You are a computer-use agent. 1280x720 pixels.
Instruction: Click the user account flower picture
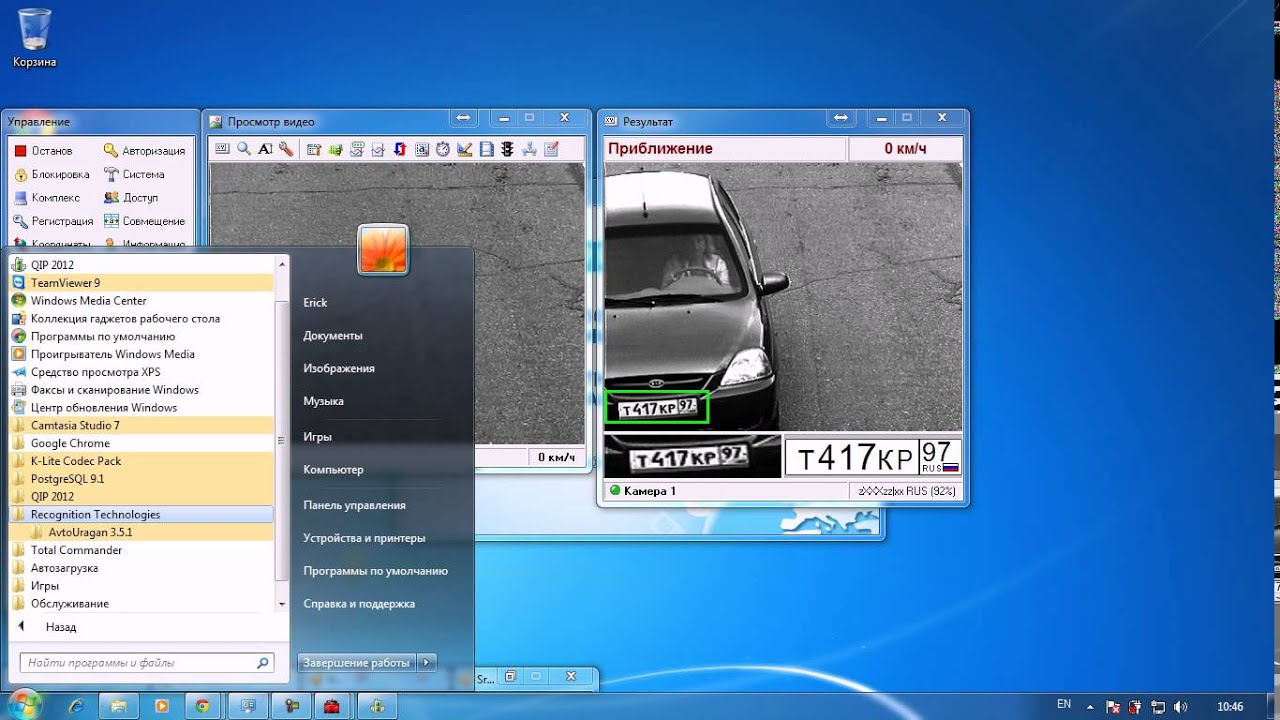click(x=382, y=249)
